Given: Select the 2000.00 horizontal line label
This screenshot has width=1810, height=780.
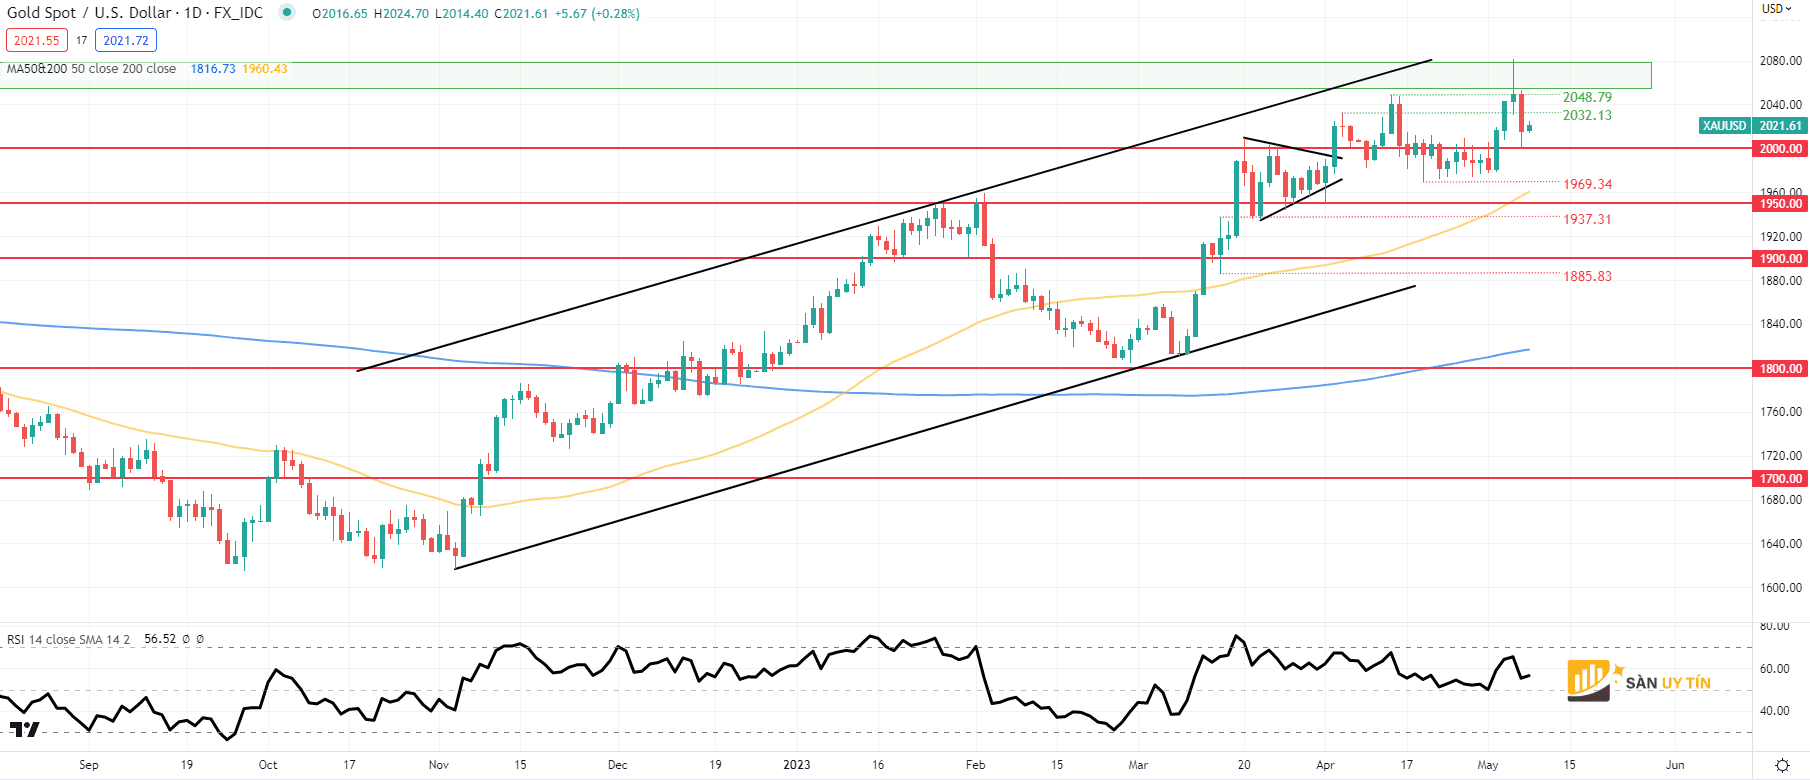Looking at the screenshot, I should point(1781,149).
